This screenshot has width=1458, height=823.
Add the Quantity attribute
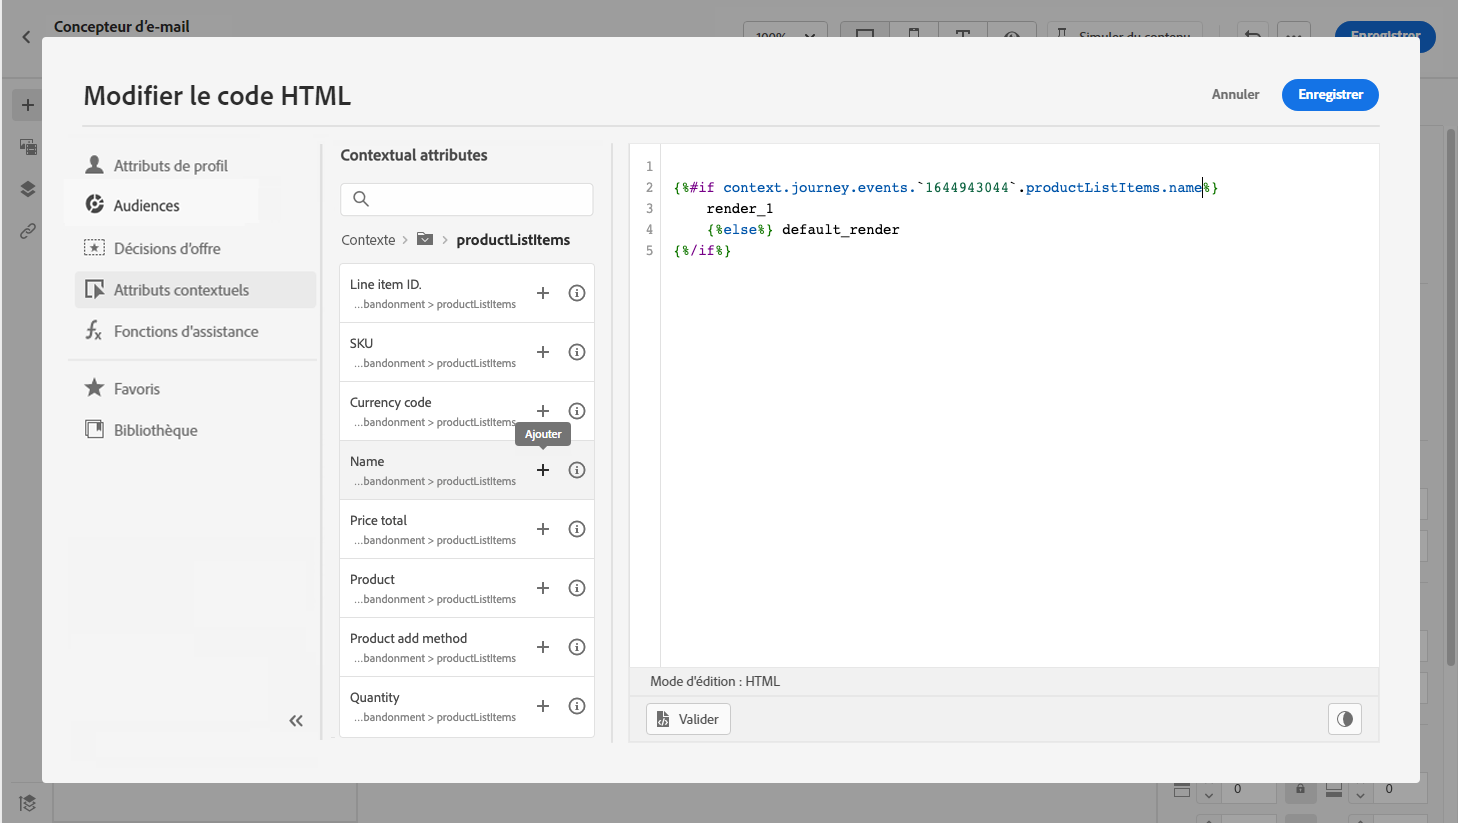click(x=543, y=706)
